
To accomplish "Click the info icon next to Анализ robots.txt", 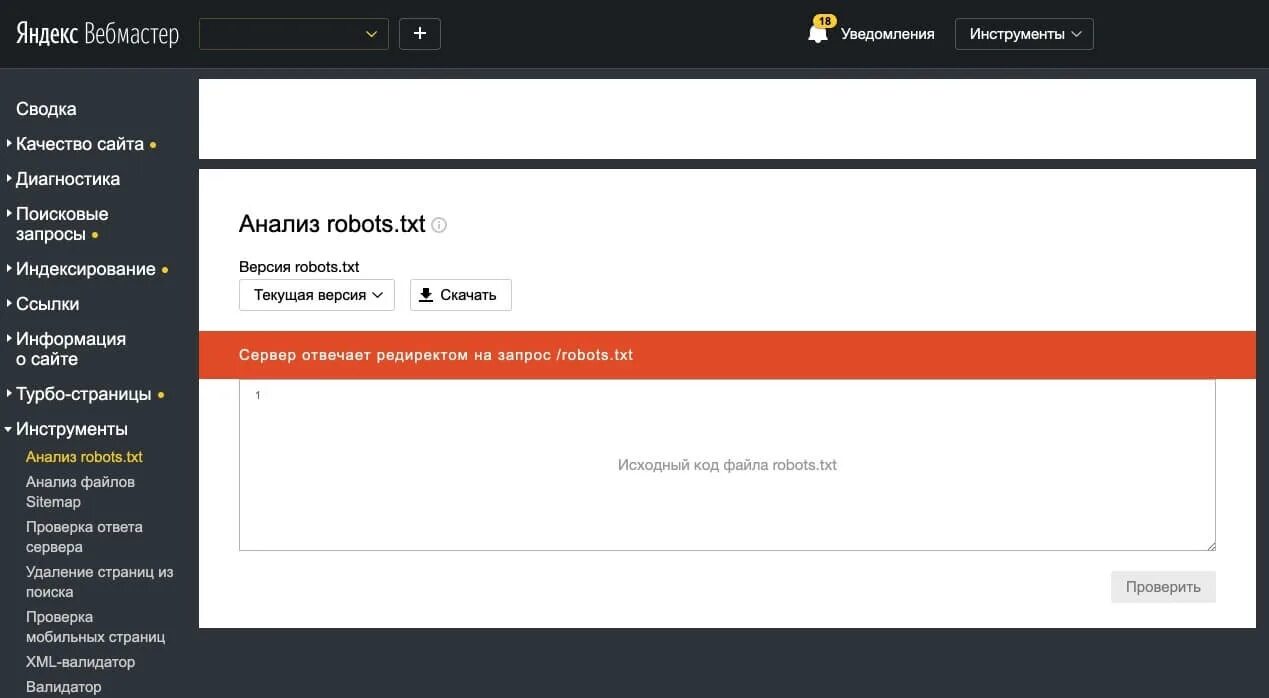I will point(439,225).
